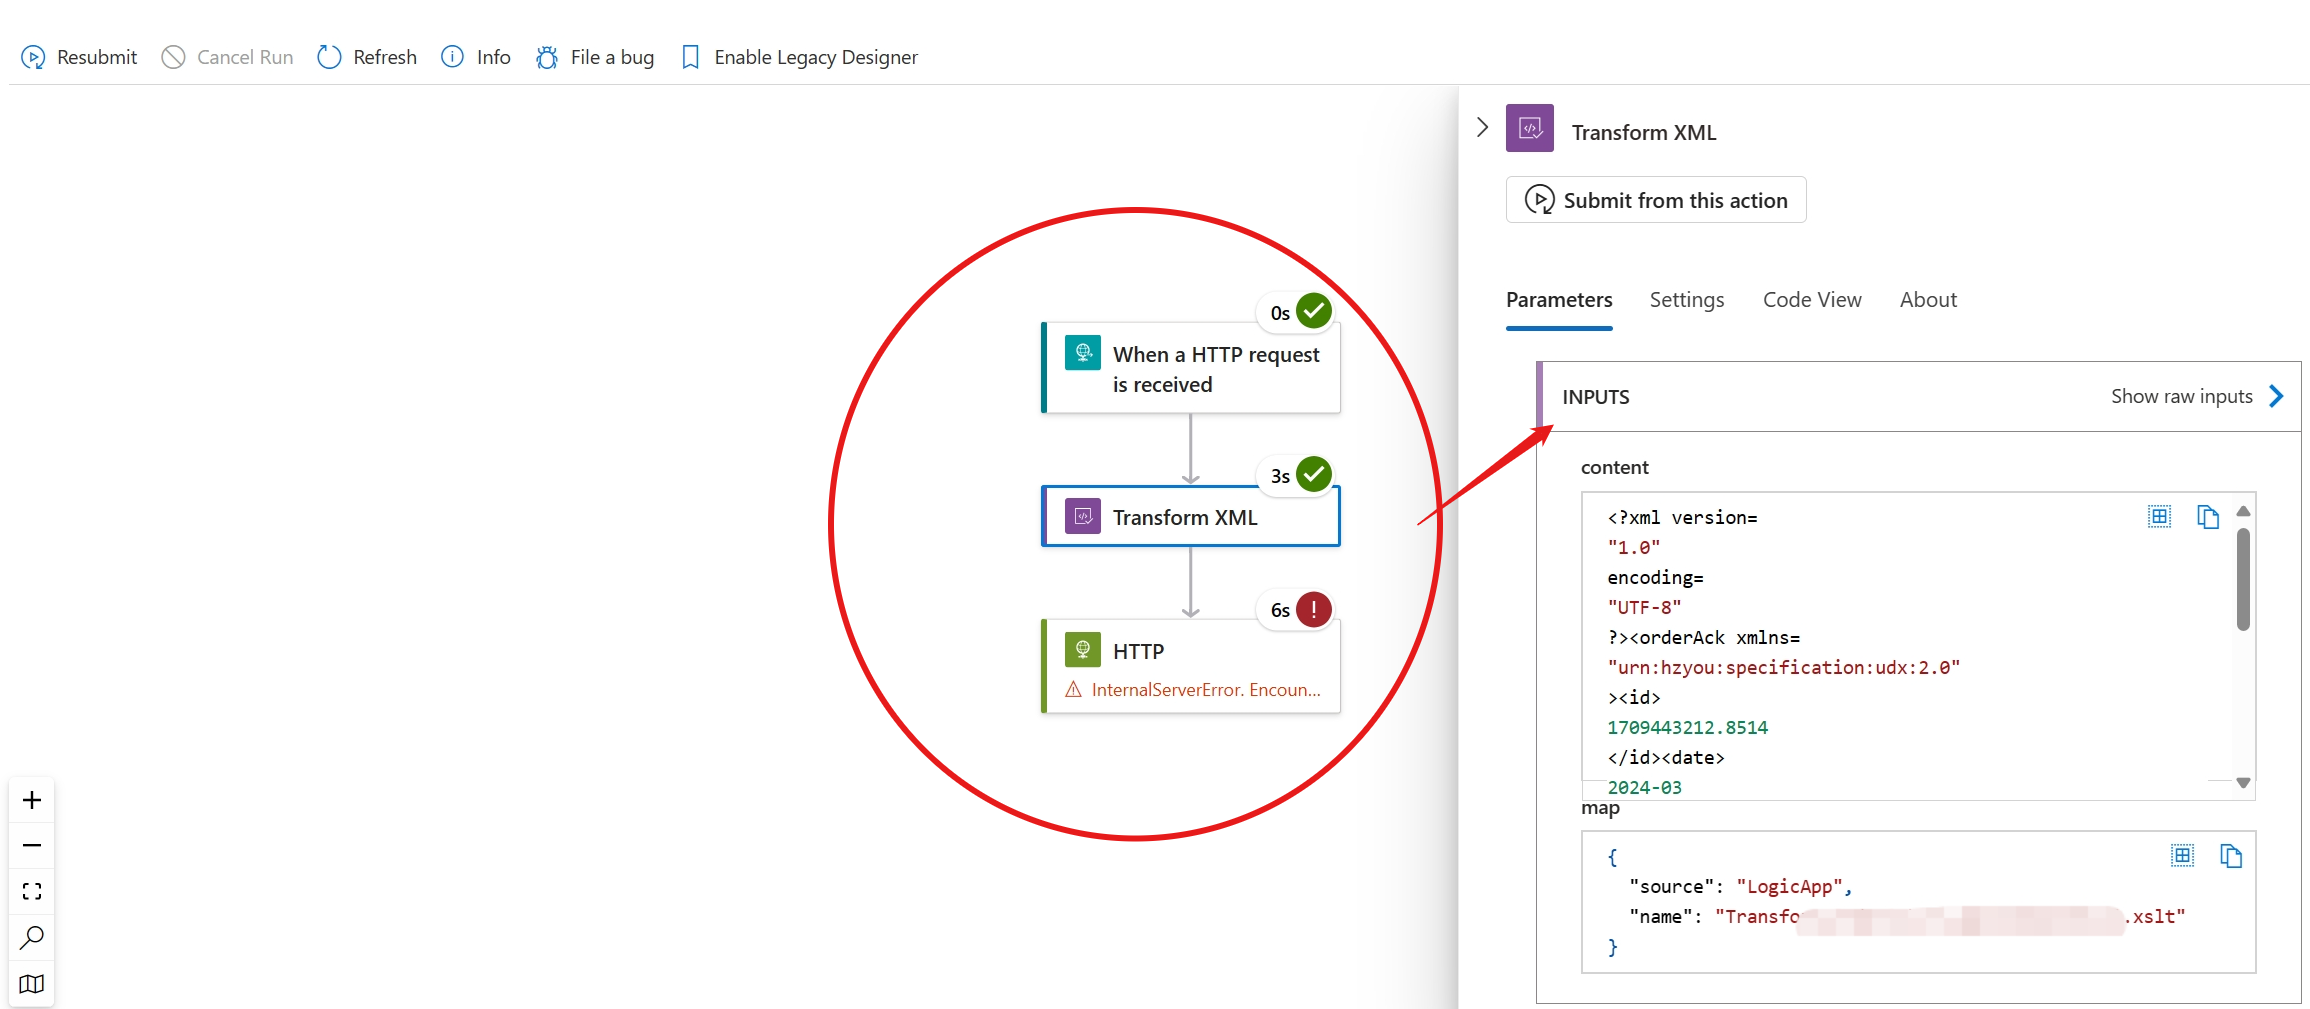This screenshot has height=1009, width=2310.
Task: Fit the workflow to view
Action: point(32,891)
